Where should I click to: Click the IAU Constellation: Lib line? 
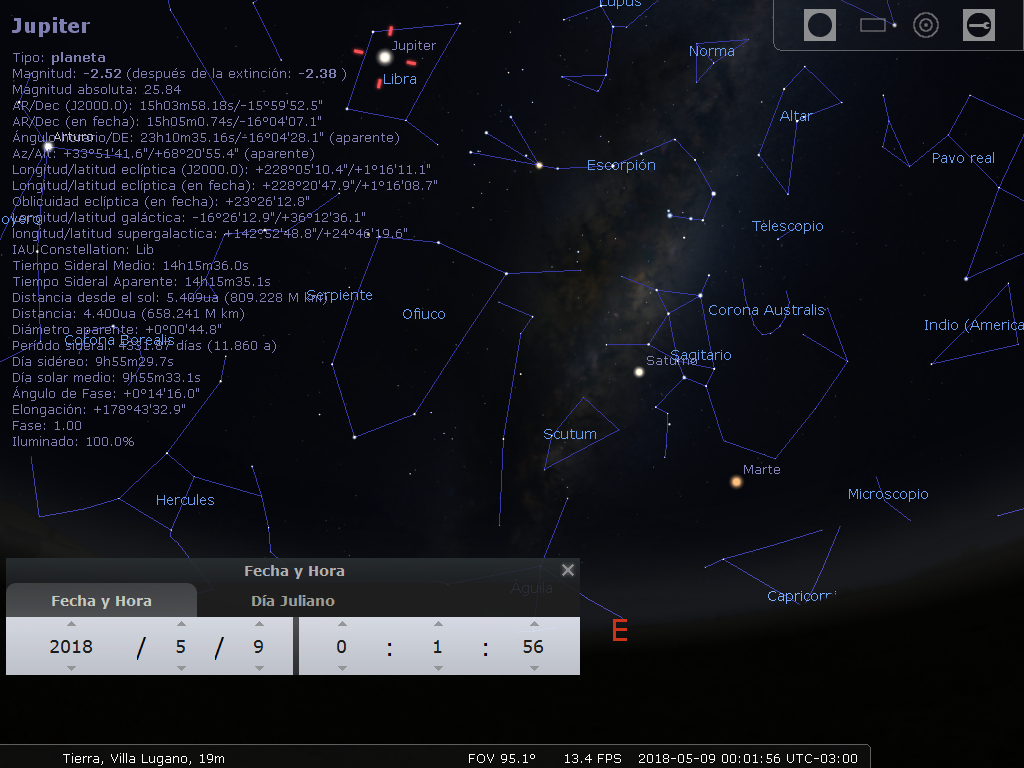click(83, 249)
